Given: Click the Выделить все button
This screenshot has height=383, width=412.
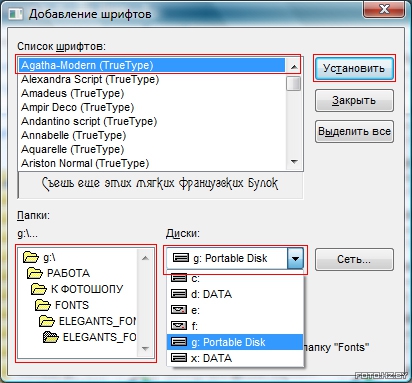Looking at the screenshot, I should (x=354, y=131).
